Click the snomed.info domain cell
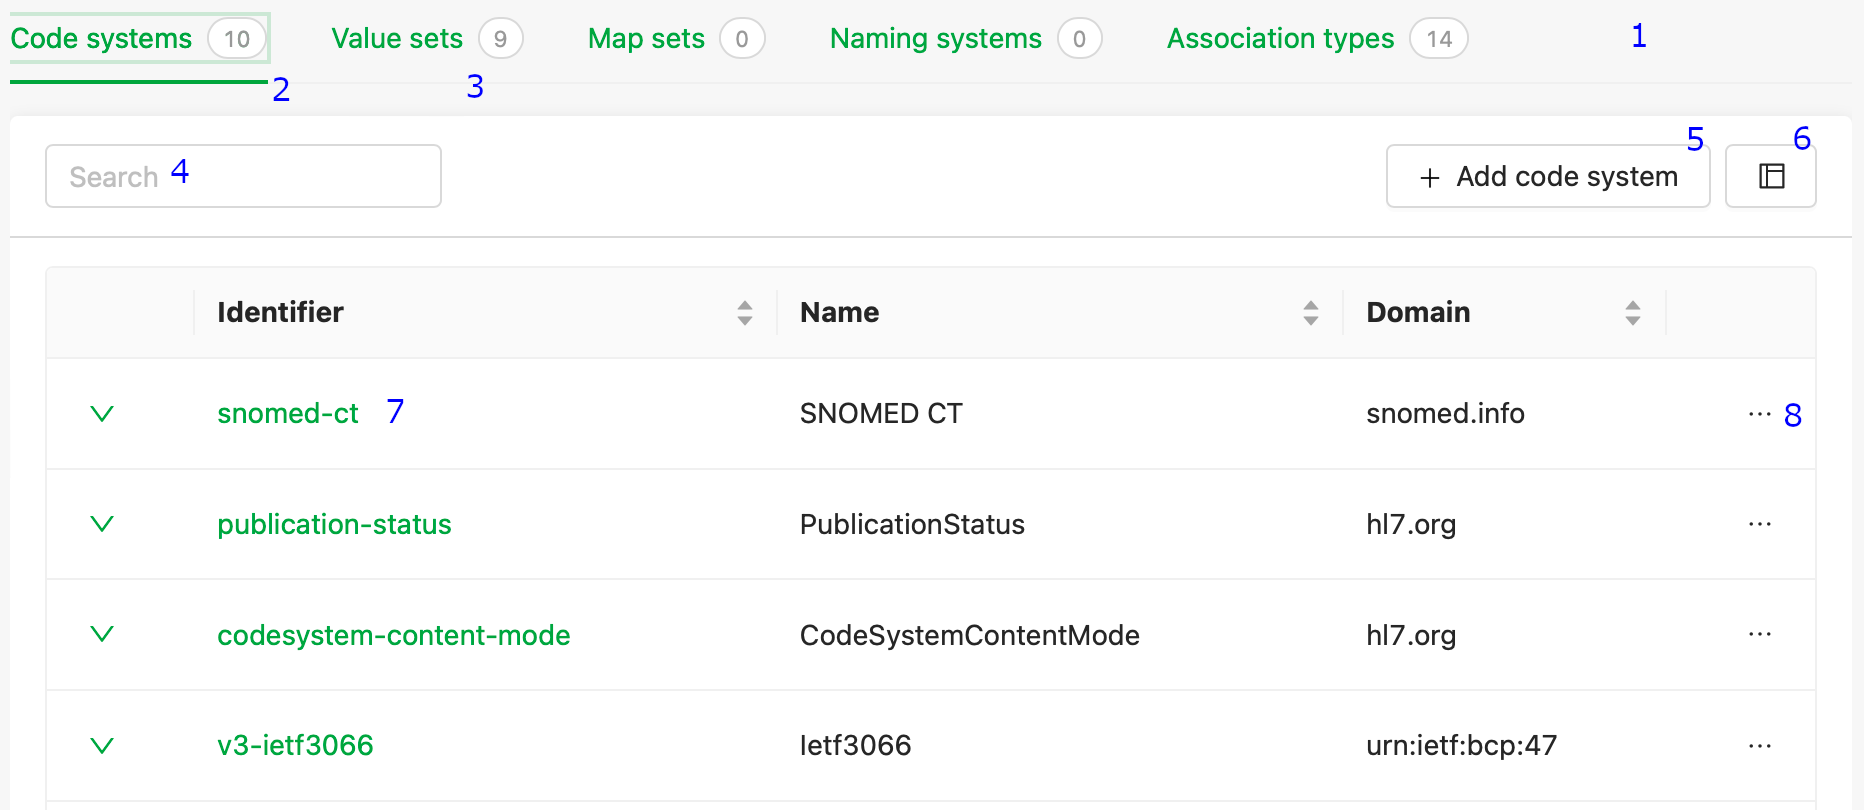 (1445, 413)
